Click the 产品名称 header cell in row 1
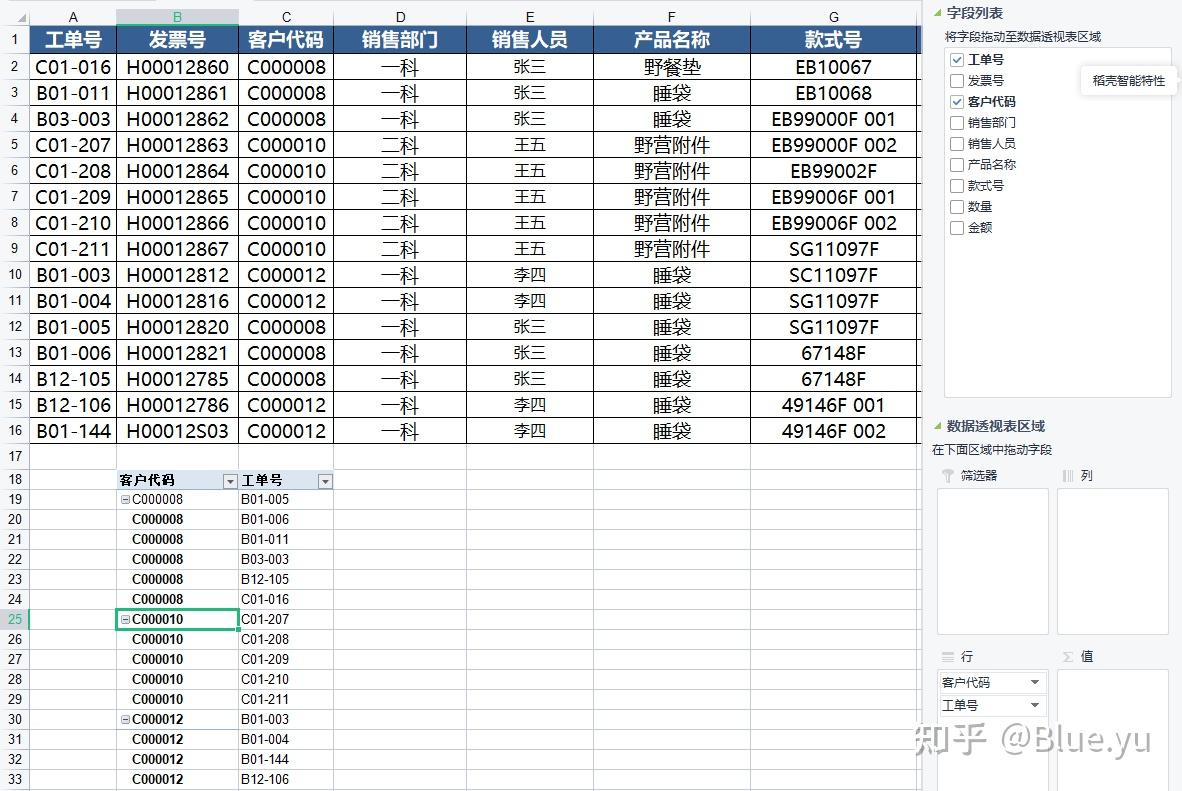Screen dimensions: 1182x791 pyautogui.click(x=672, y=39)
